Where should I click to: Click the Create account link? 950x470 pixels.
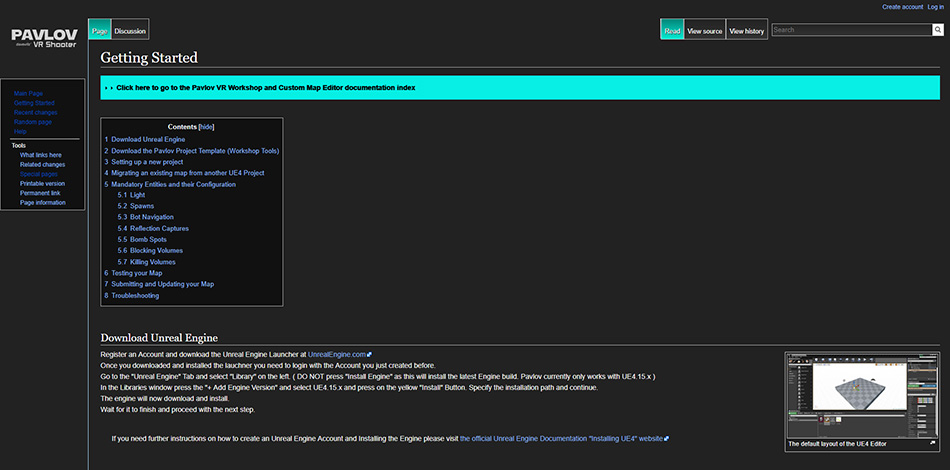tap(902, 7)
